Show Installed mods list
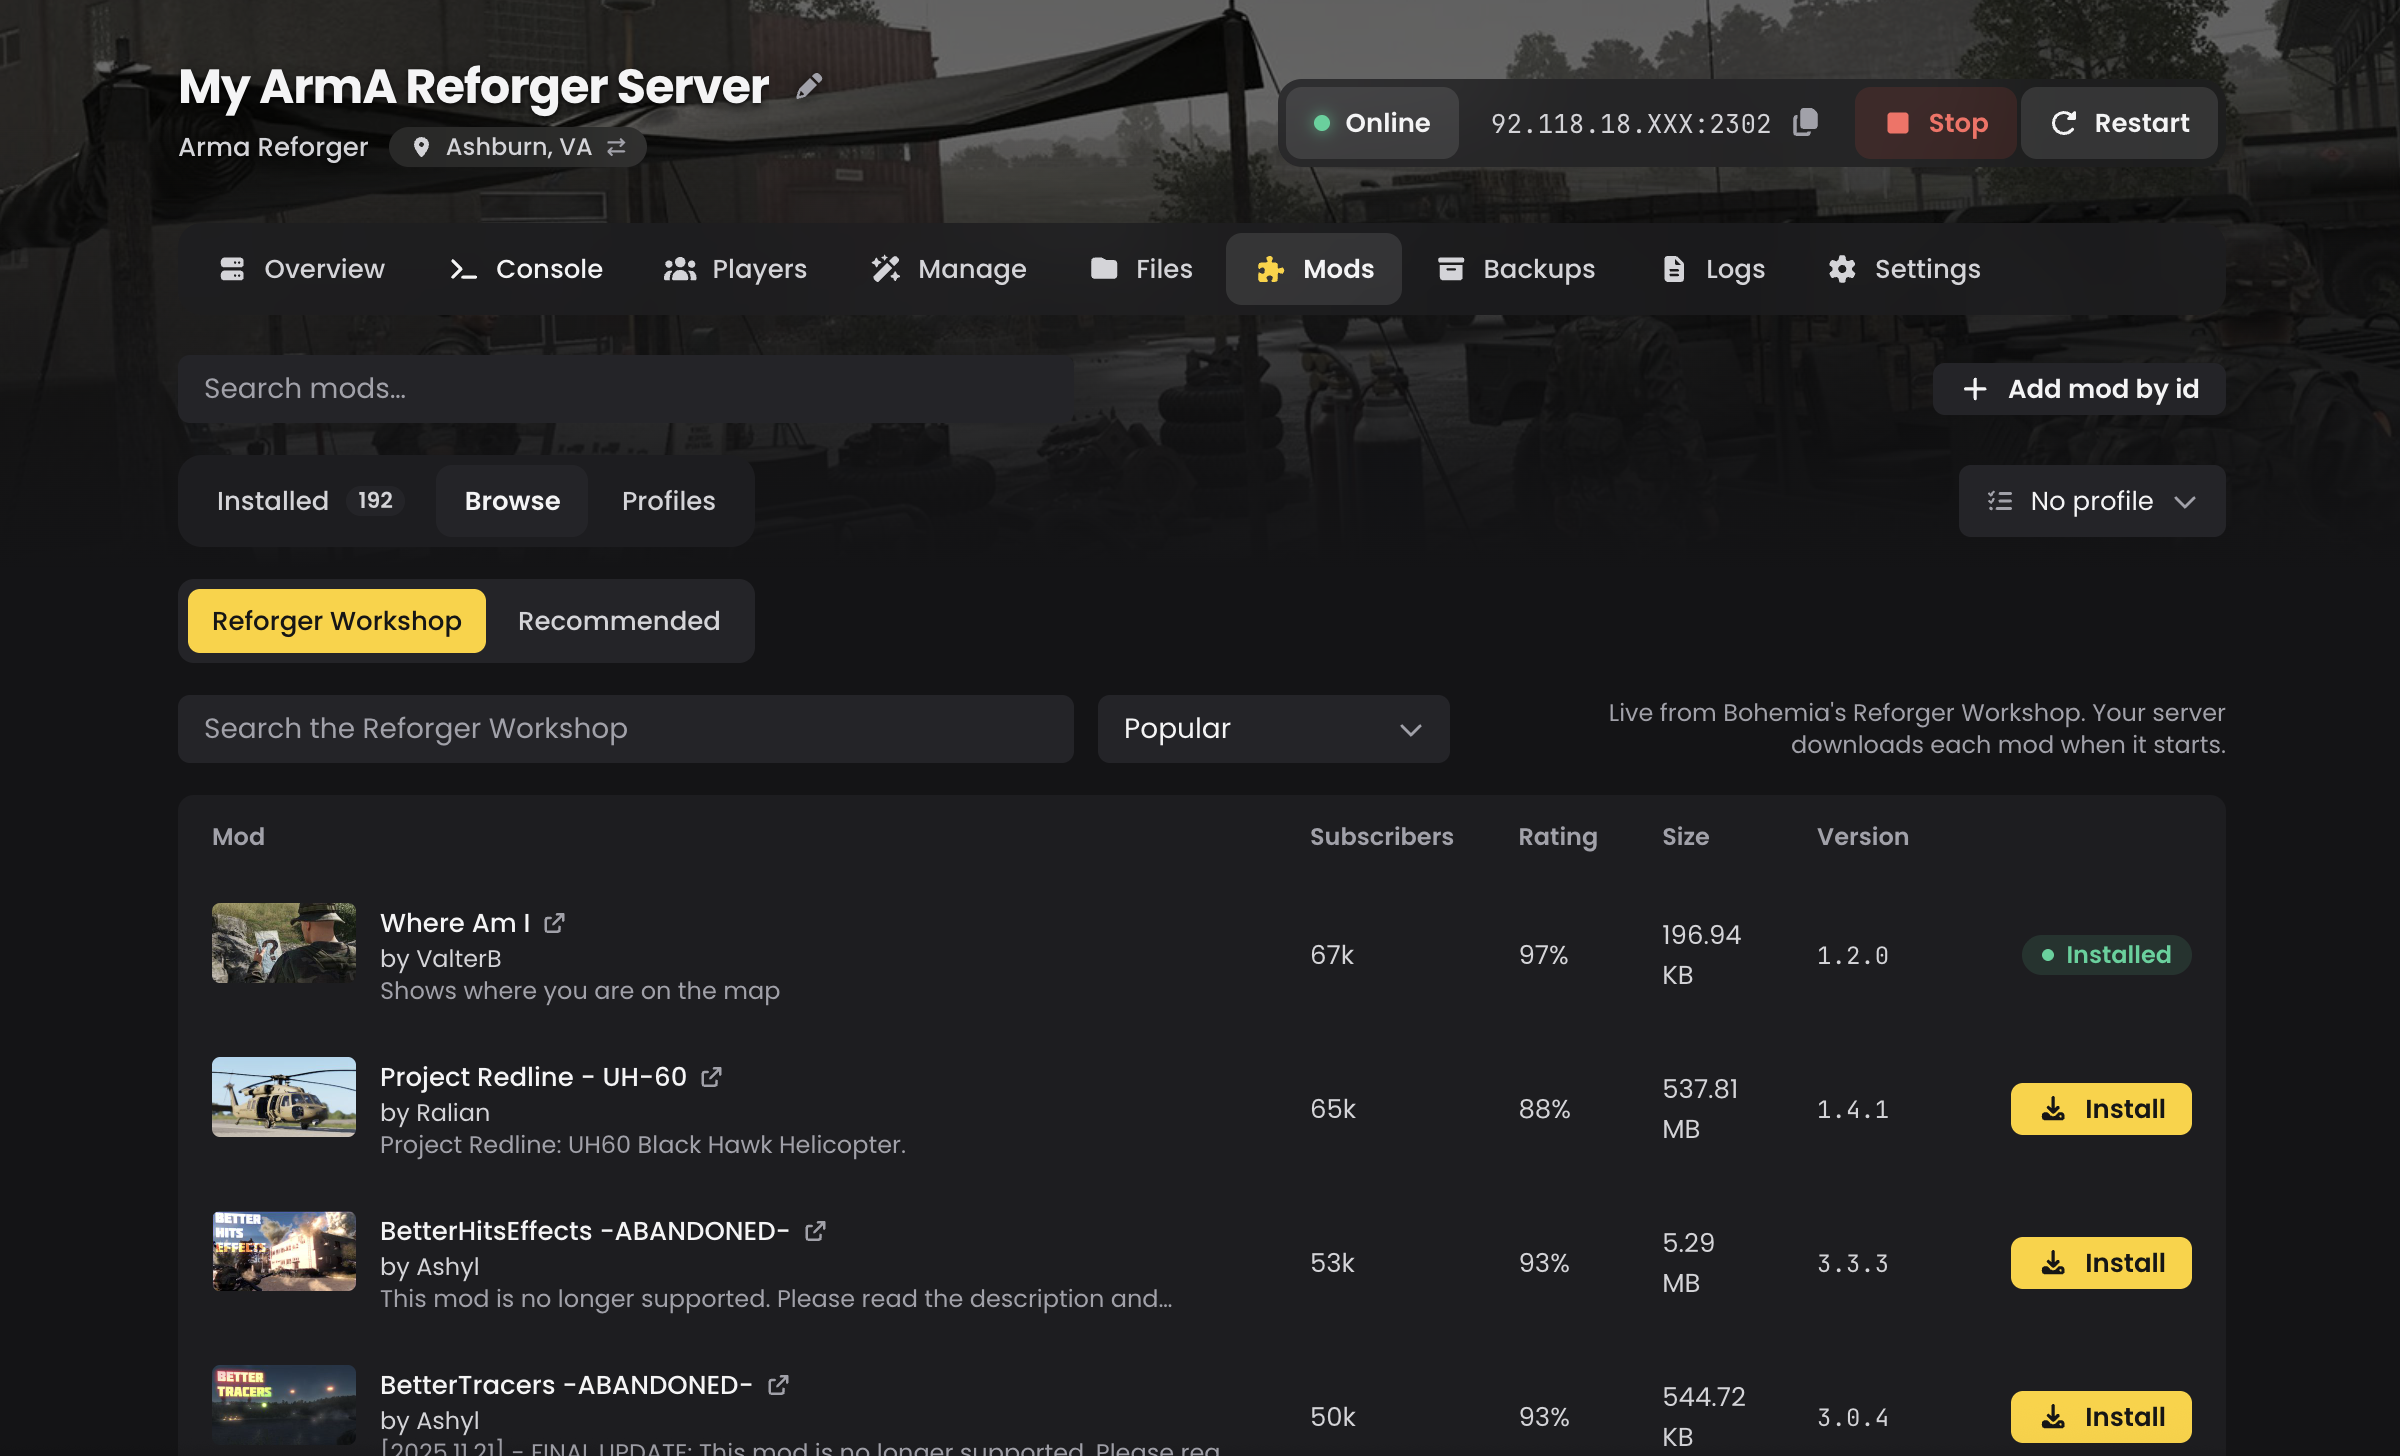Screen dimensions: 2400x1456 click(308, 501)
